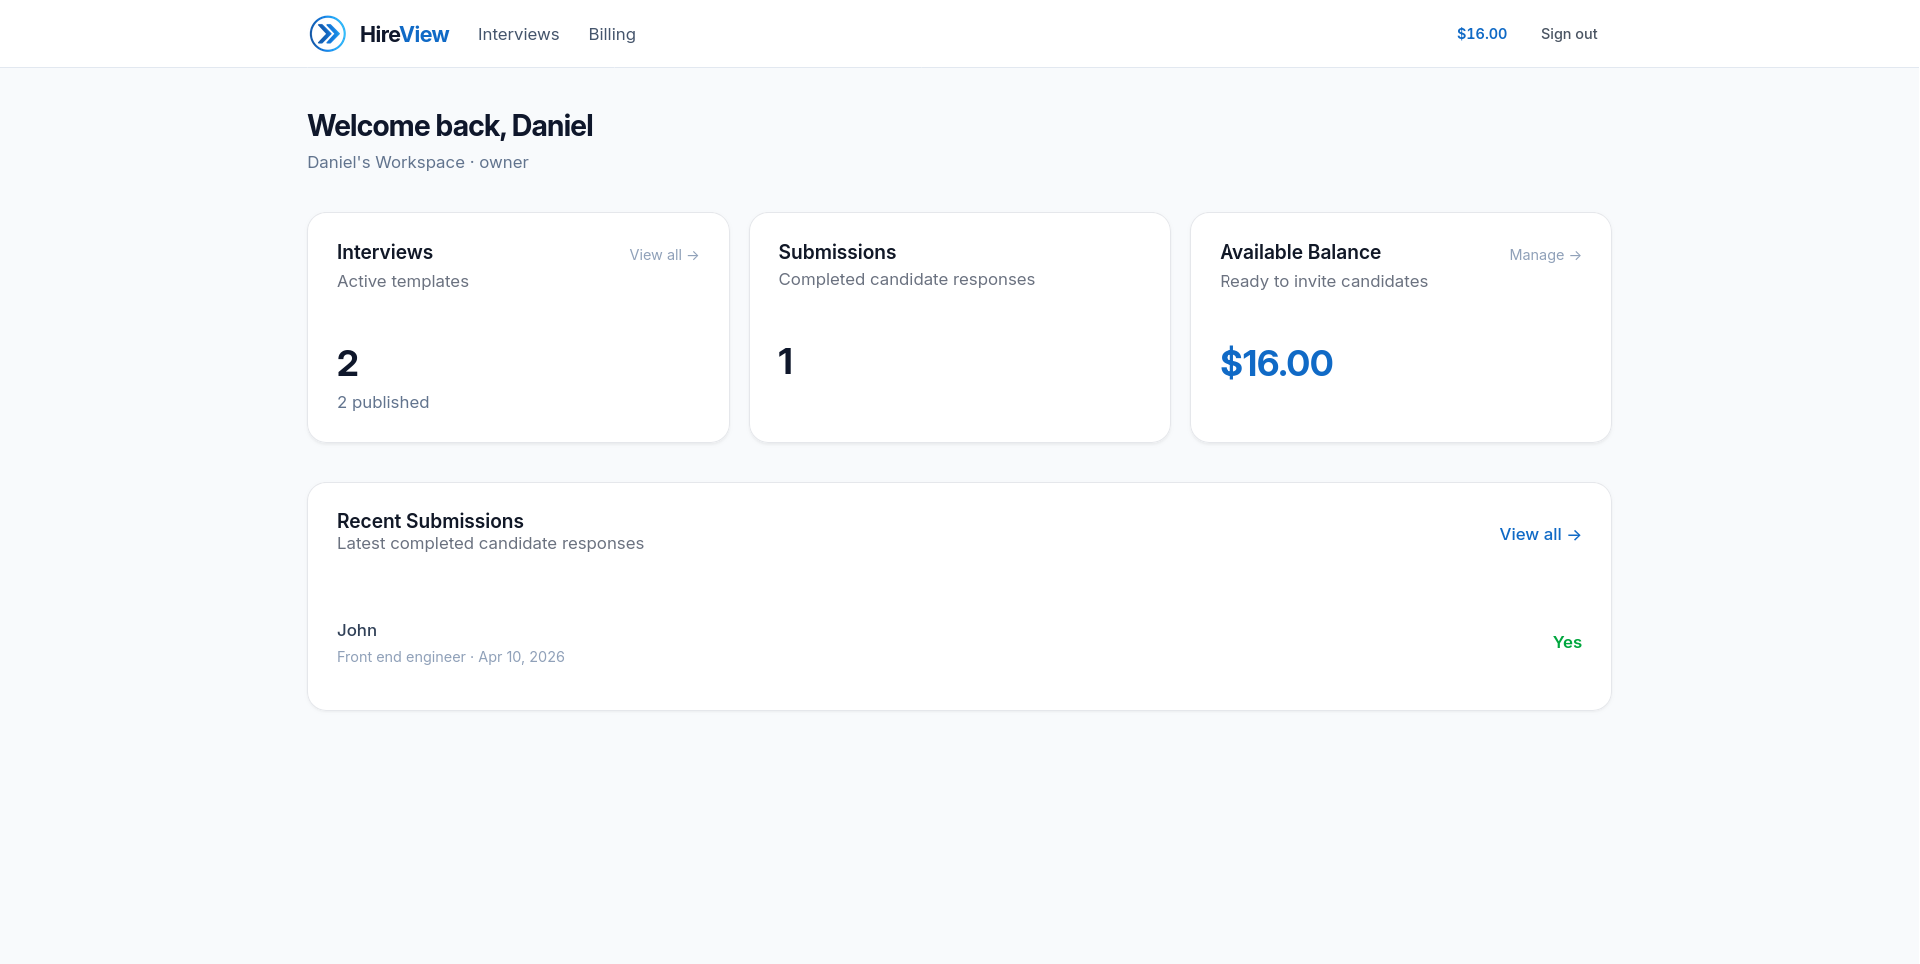Click the arrow icon next to Manage
This screenshot has height=964, width=1920.
1575,255
